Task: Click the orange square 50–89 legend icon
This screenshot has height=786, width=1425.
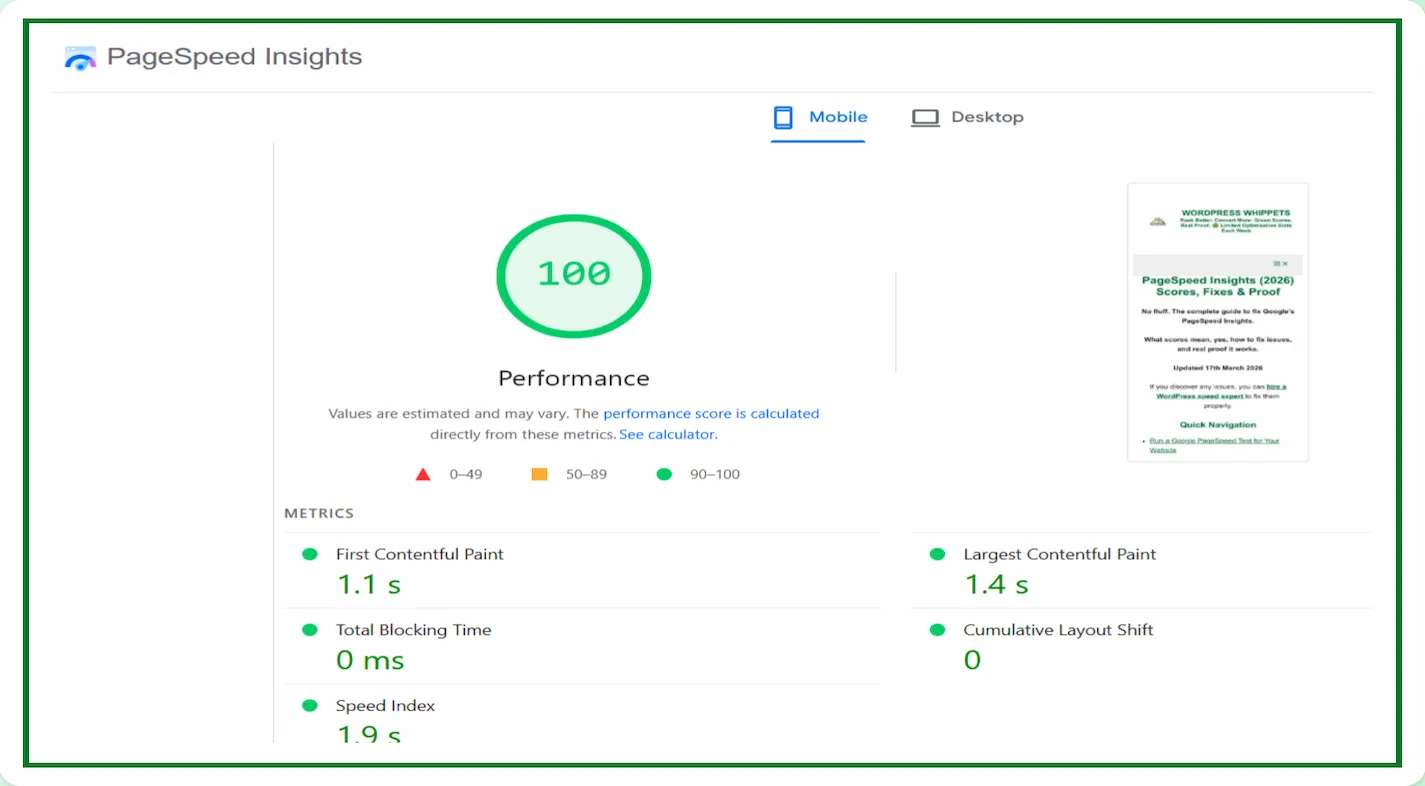Action: coord(539,474)
